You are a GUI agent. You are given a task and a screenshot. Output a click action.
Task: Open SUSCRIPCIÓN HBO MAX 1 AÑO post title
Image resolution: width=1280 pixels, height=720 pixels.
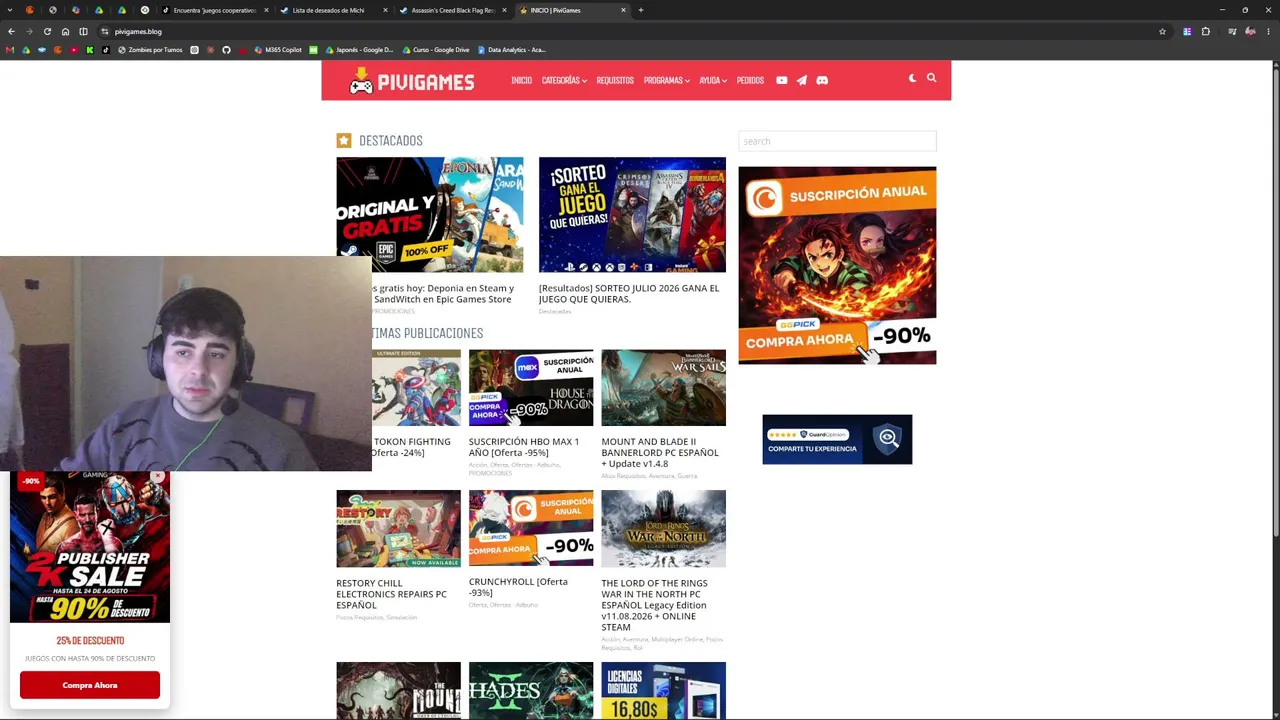[x=524, y=447]
